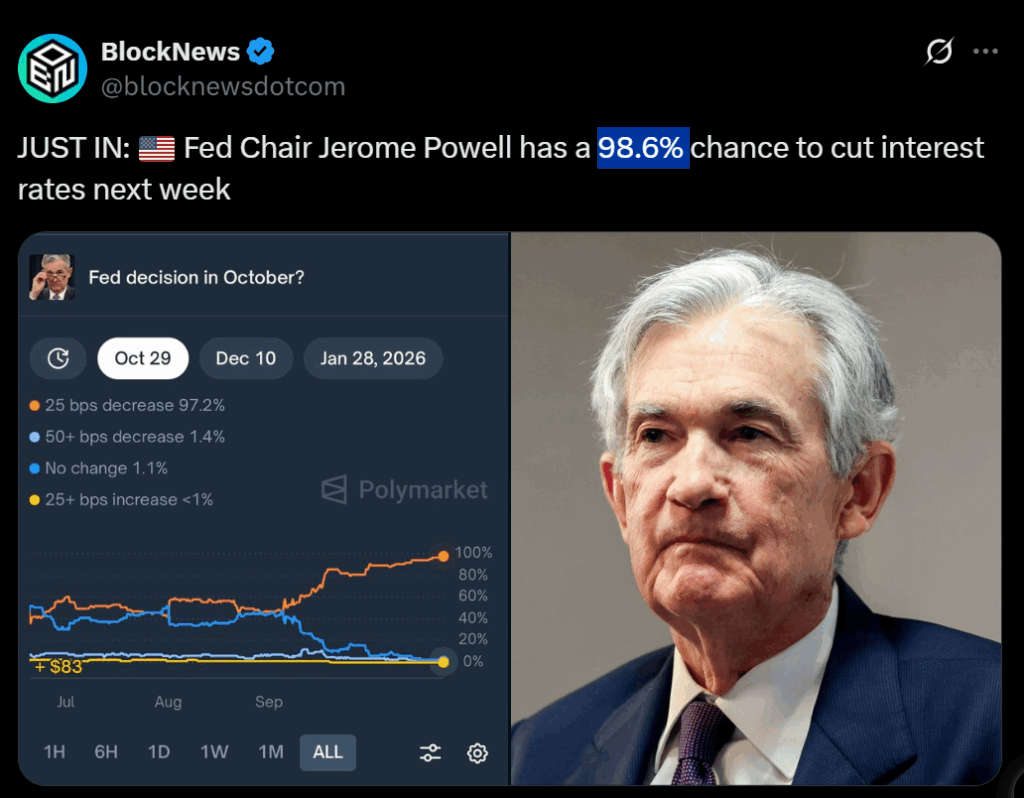This screenshot has width=1024, height=798.
Task: Select the Oct 29 date tab
Action: (x=143, y=358)
